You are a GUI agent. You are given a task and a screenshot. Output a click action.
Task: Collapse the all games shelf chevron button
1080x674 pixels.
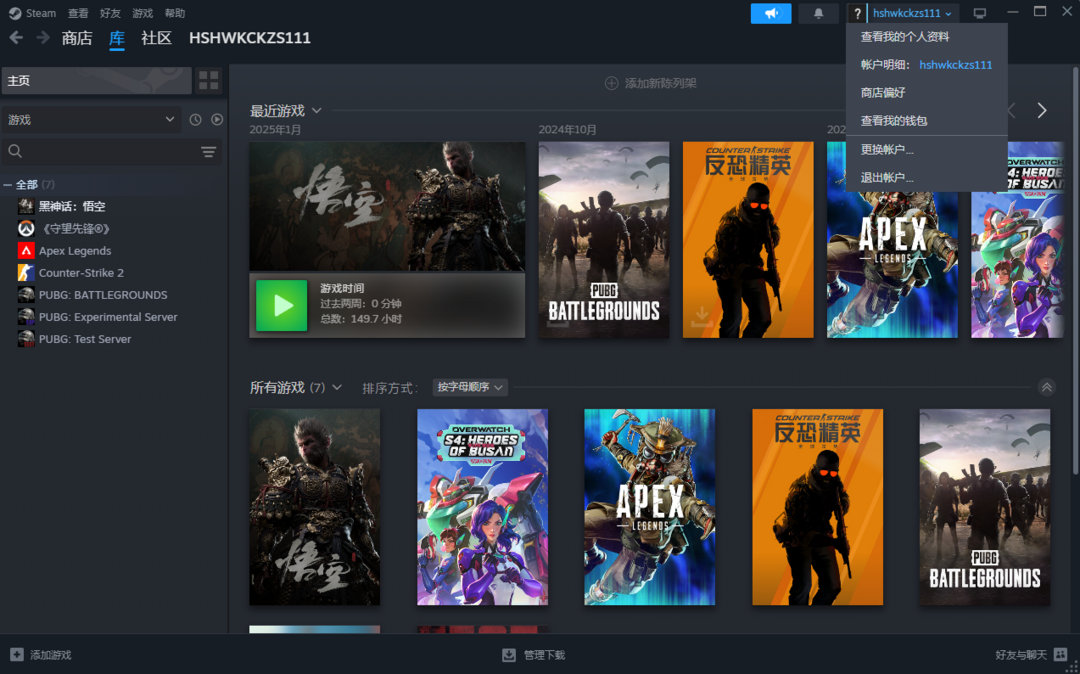click(1046, 387)
